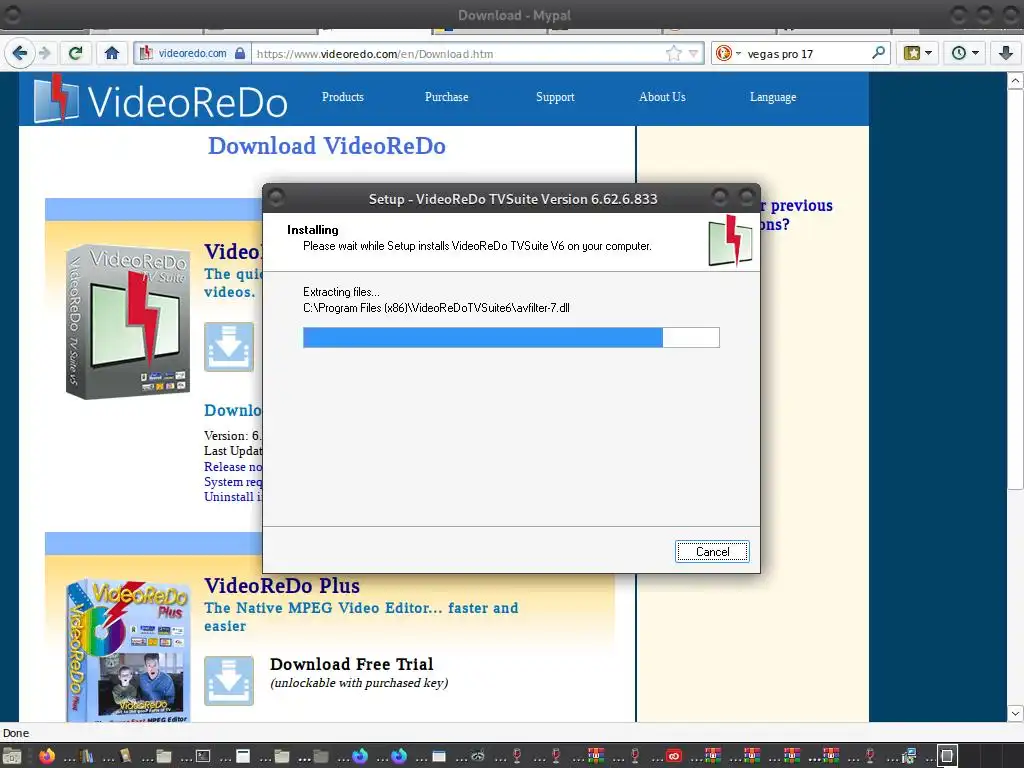The height and width of the screenshot is (768, 1024).
Task: Click the terminal icon in the taskbar
Action: click(x=203, y=756)
